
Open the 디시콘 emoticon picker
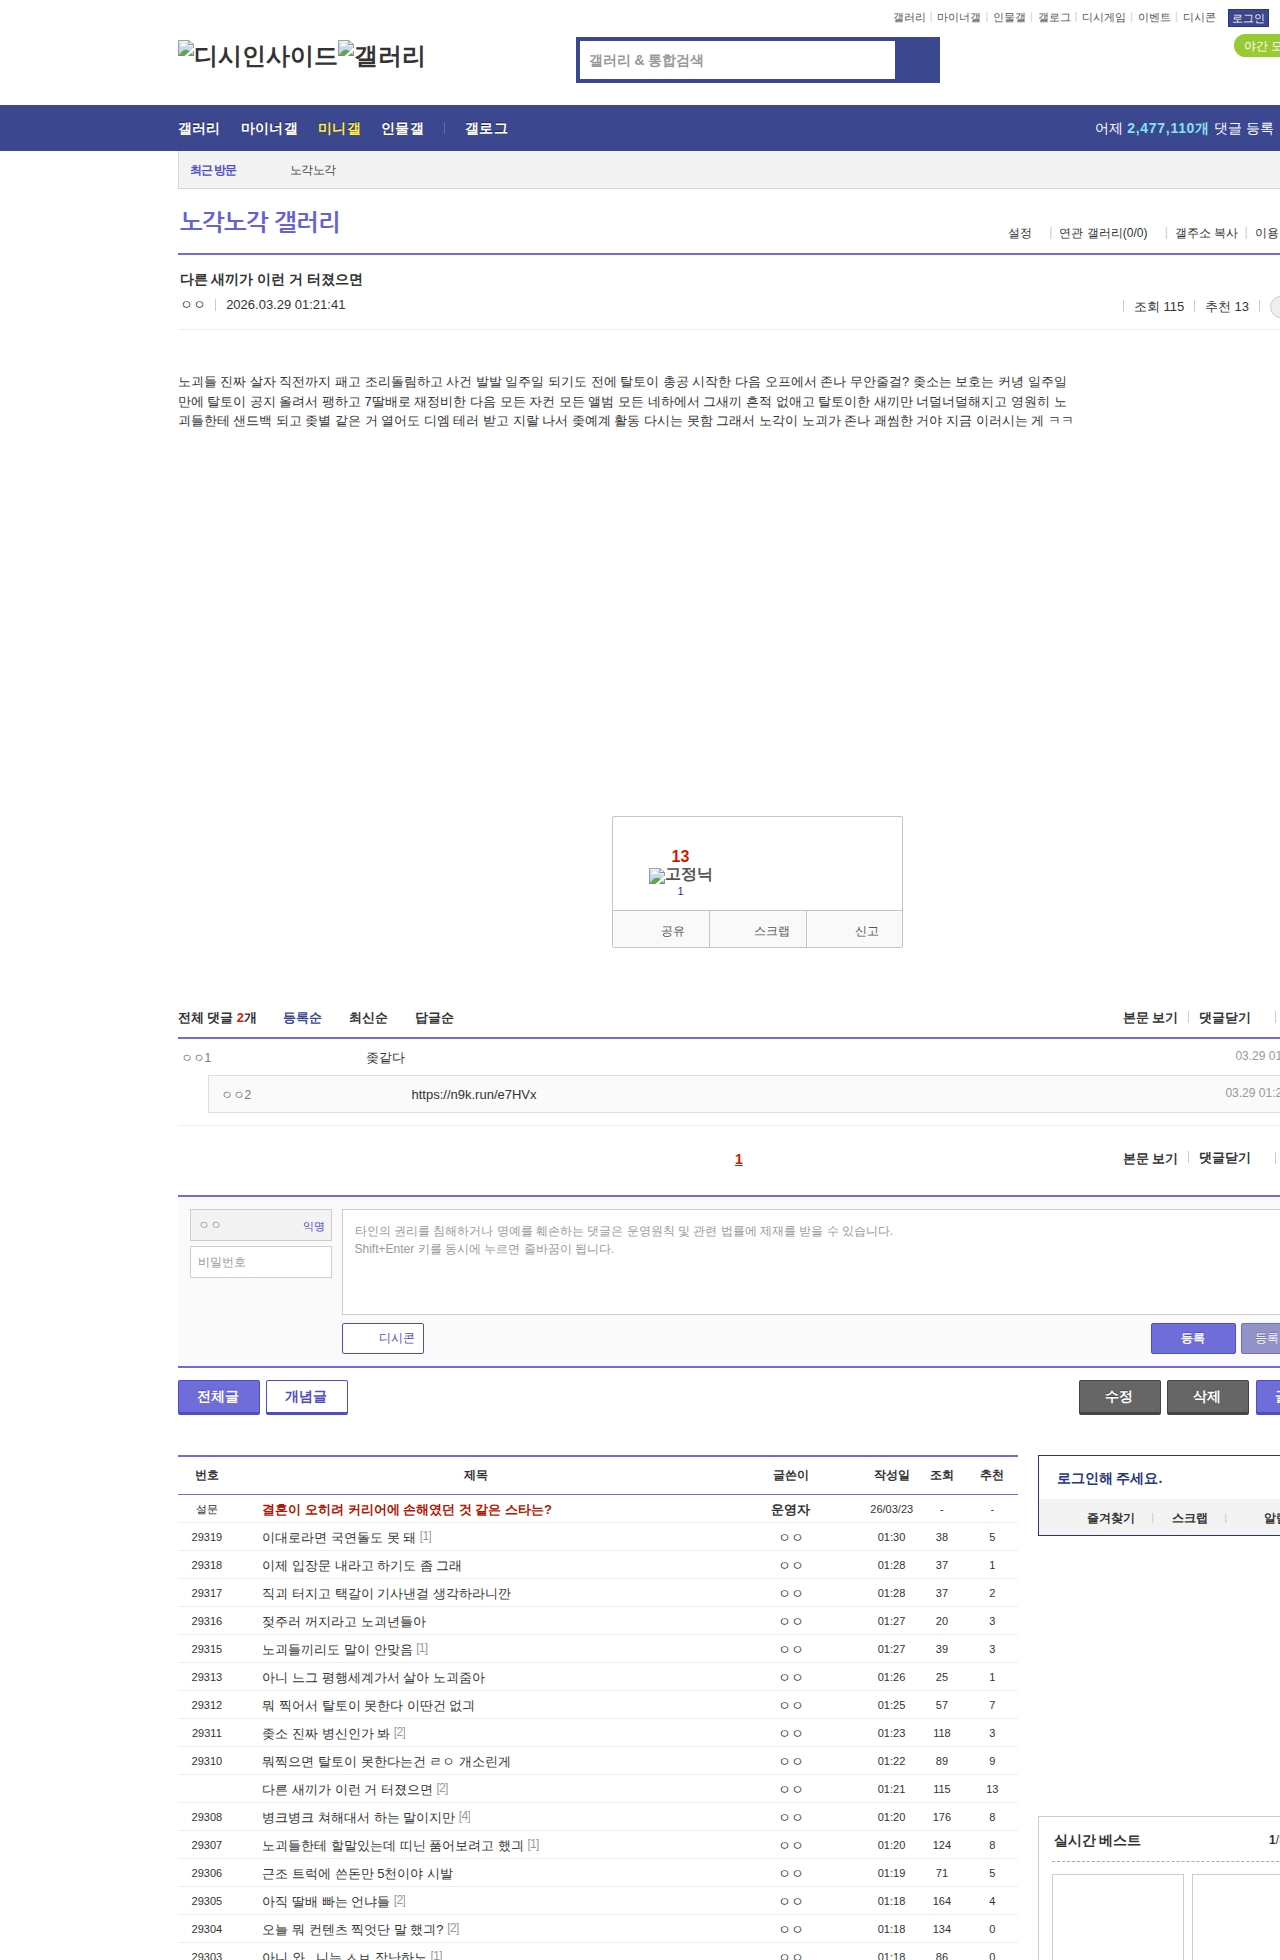tap(383, 1338)
